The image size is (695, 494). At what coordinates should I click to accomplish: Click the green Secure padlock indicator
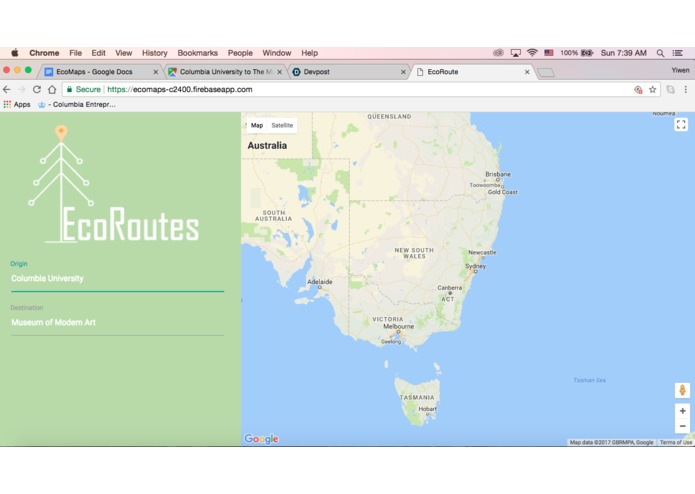83,89
